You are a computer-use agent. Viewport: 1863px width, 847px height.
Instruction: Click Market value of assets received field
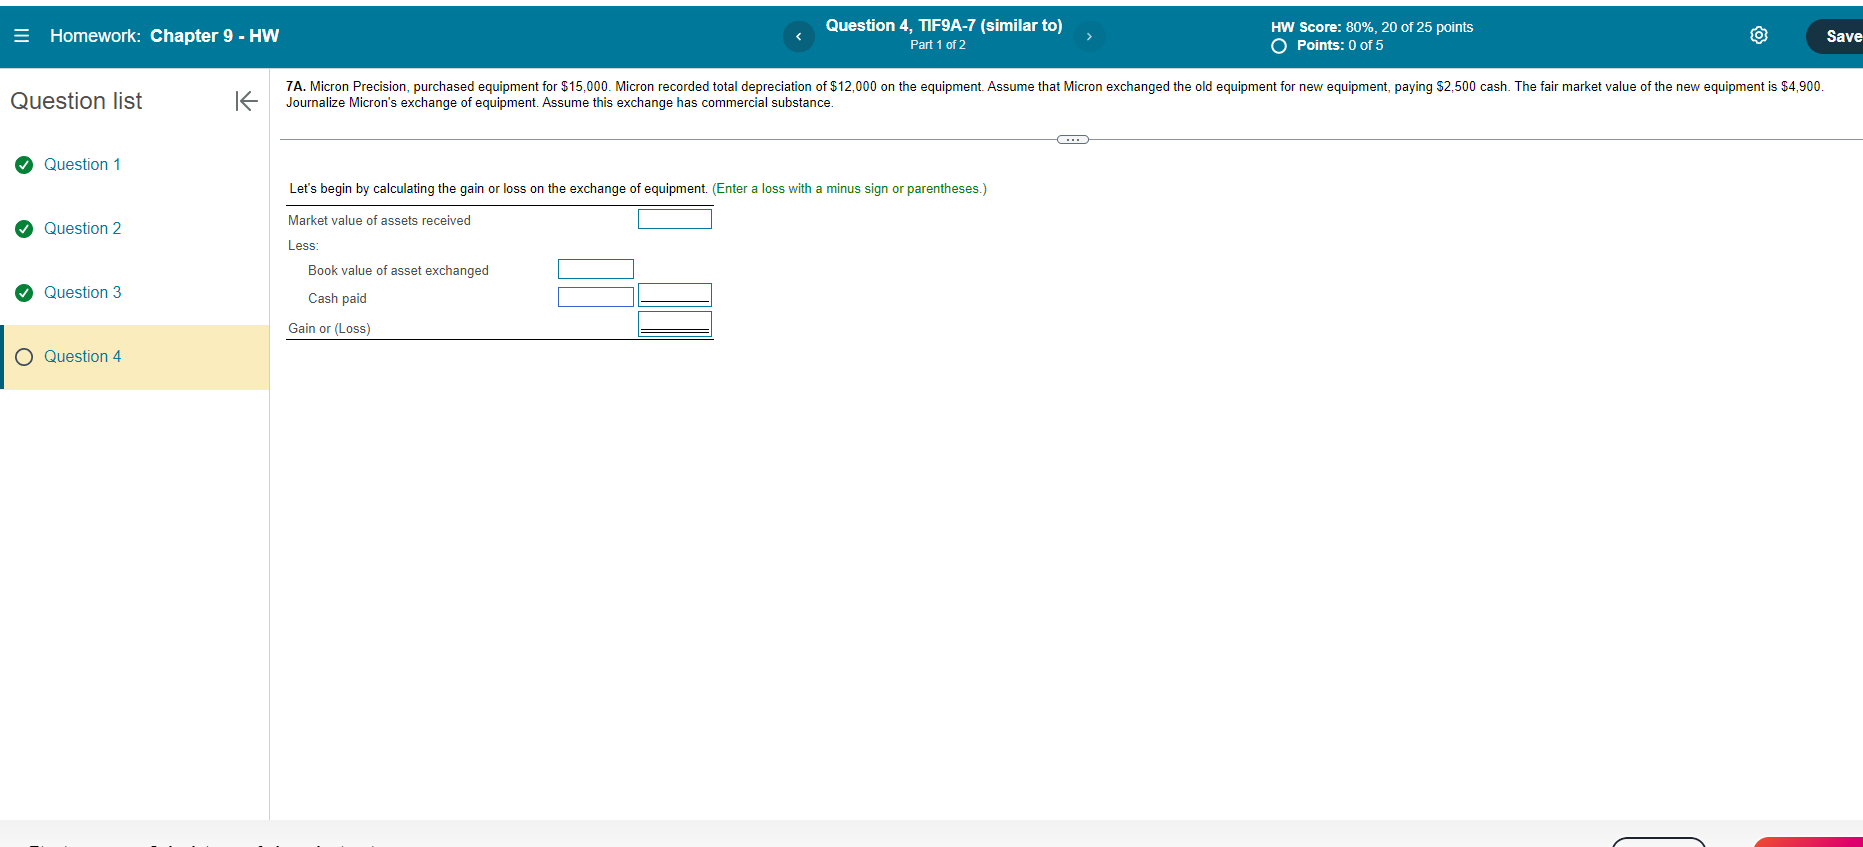pos(675,219)
